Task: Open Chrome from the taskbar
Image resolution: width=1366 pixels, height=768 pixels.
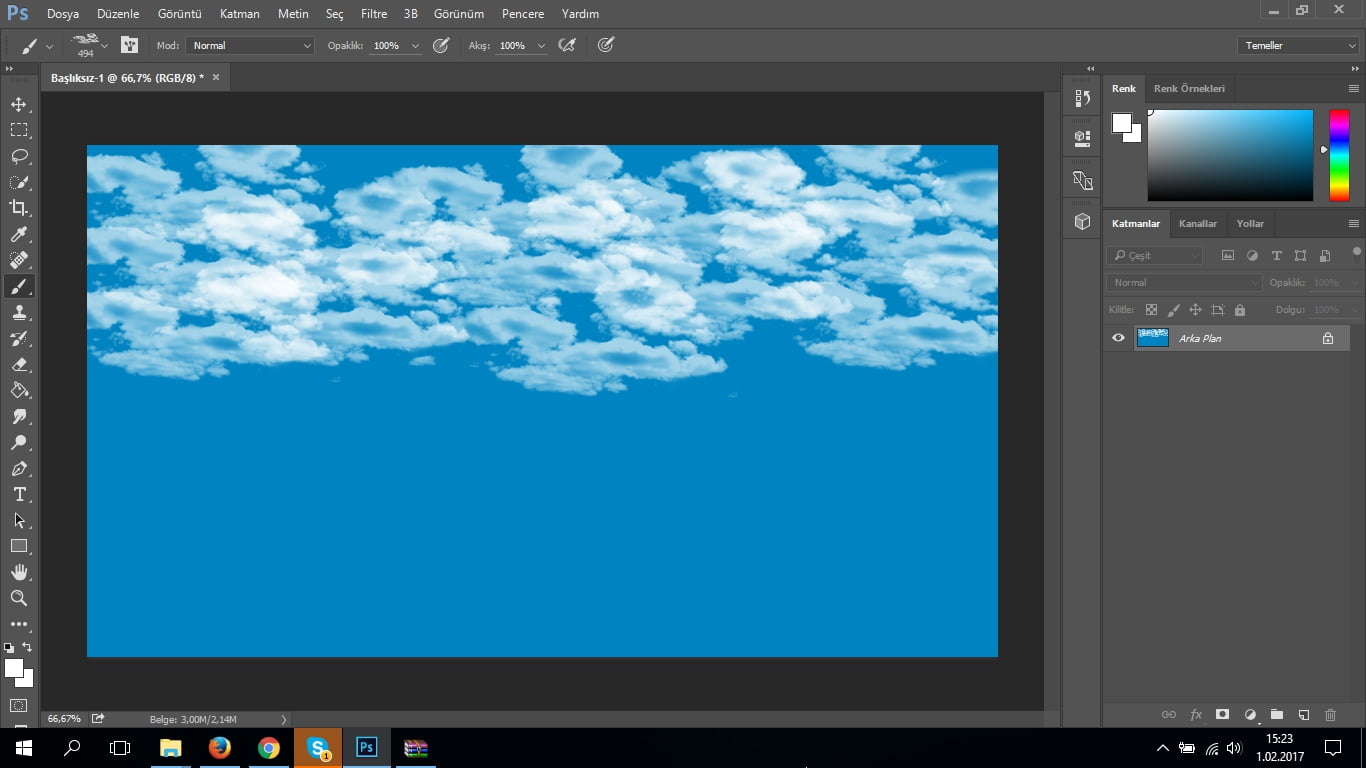Action: (x=268, y=747)
